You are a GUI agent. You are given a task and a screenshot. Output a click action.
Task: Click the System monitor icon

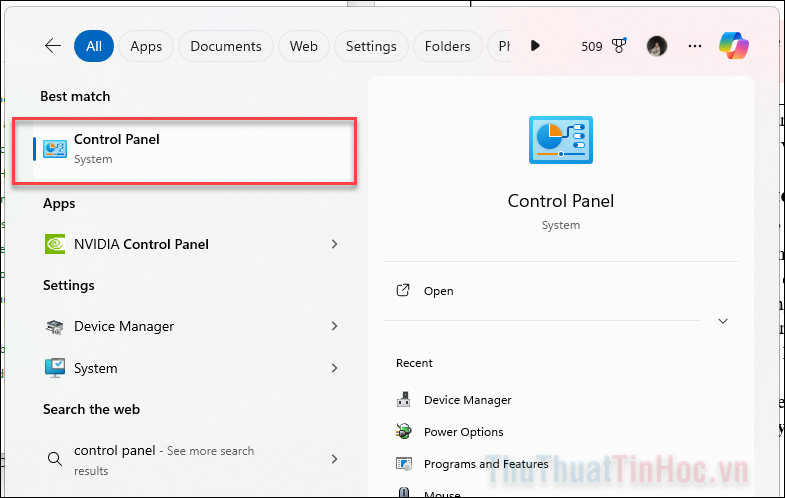tap(55, 368)
